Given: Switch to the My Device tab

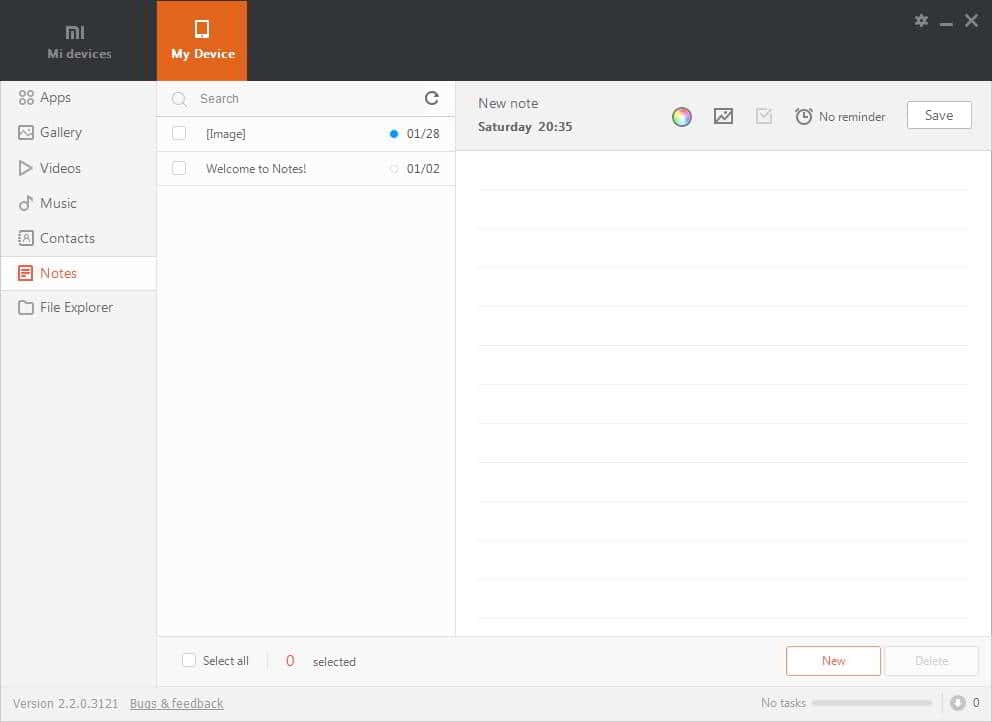Looking at the screenshot, I should coord(202,41).
